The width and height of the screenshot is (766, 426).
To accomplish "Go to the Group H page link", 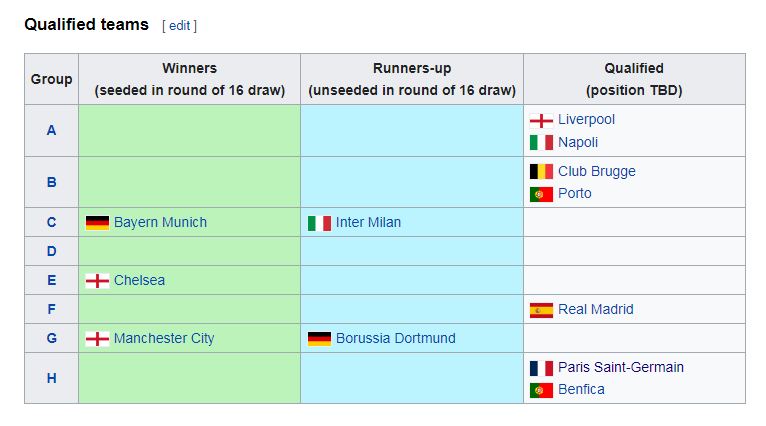I will pyautogui.click(x=51, y=378).
